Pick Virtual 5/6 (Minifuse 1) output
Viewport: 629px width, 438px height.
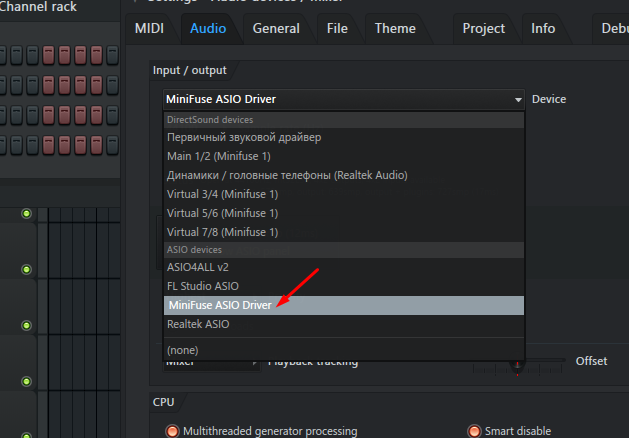tap(343, 213)
